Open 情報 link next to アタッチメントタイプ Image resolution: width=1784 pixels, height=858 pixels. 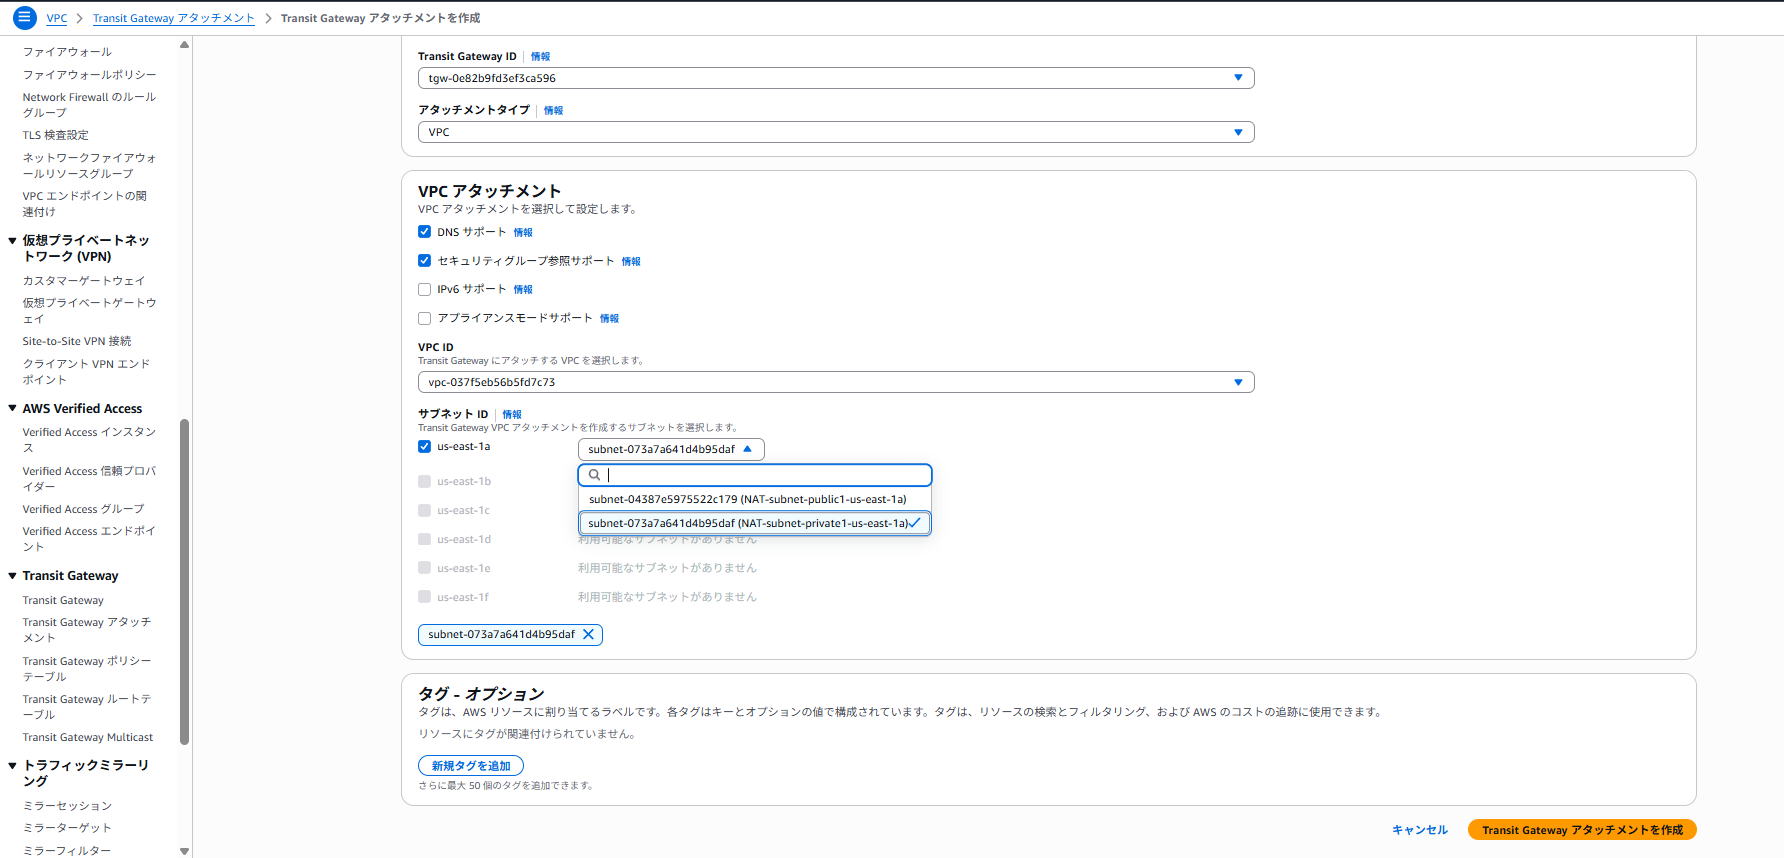click(553, 111)
